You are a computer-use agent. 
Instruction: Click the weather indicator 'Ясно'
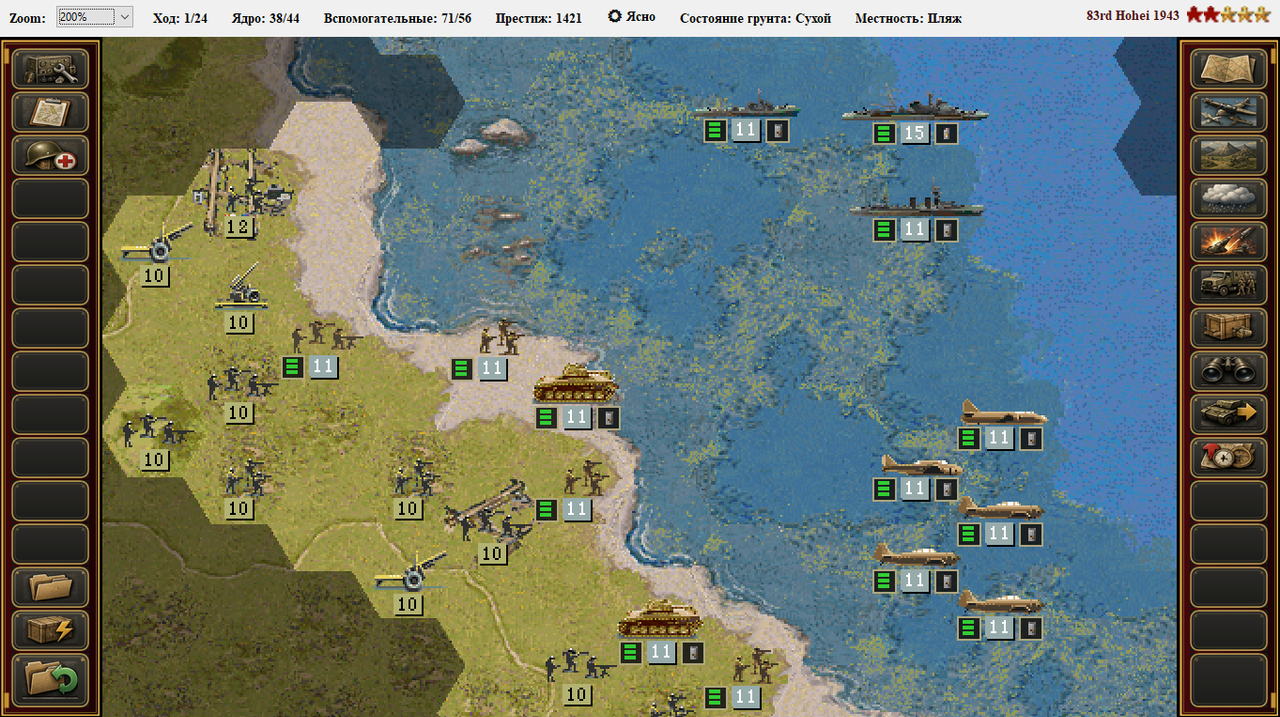[632, 17]
